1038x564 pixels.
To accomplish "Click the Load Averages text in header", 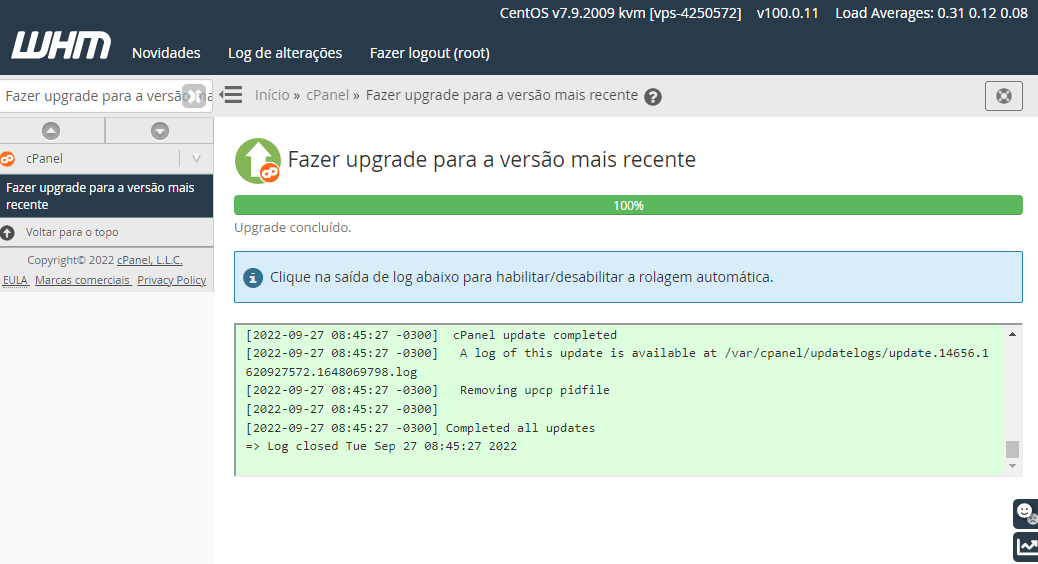I will (x=931, y=13).
